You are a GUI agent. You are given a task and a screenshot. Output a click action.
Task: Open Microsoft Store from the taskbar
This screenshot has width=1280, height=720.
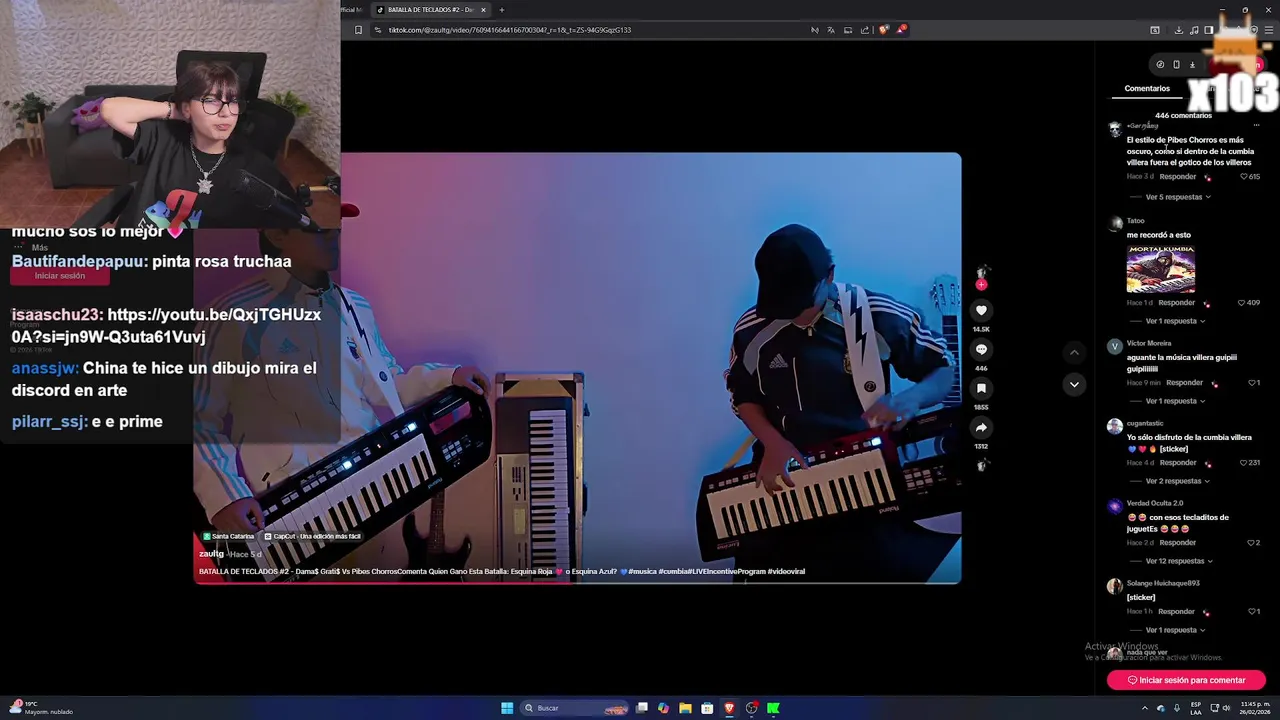707,708
